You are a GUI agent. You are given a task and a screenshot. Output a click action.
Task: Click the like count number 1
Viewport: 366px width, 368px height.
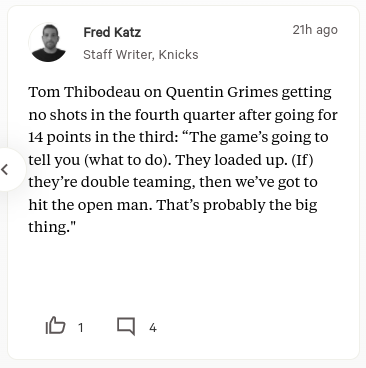[x=80, y=328]
